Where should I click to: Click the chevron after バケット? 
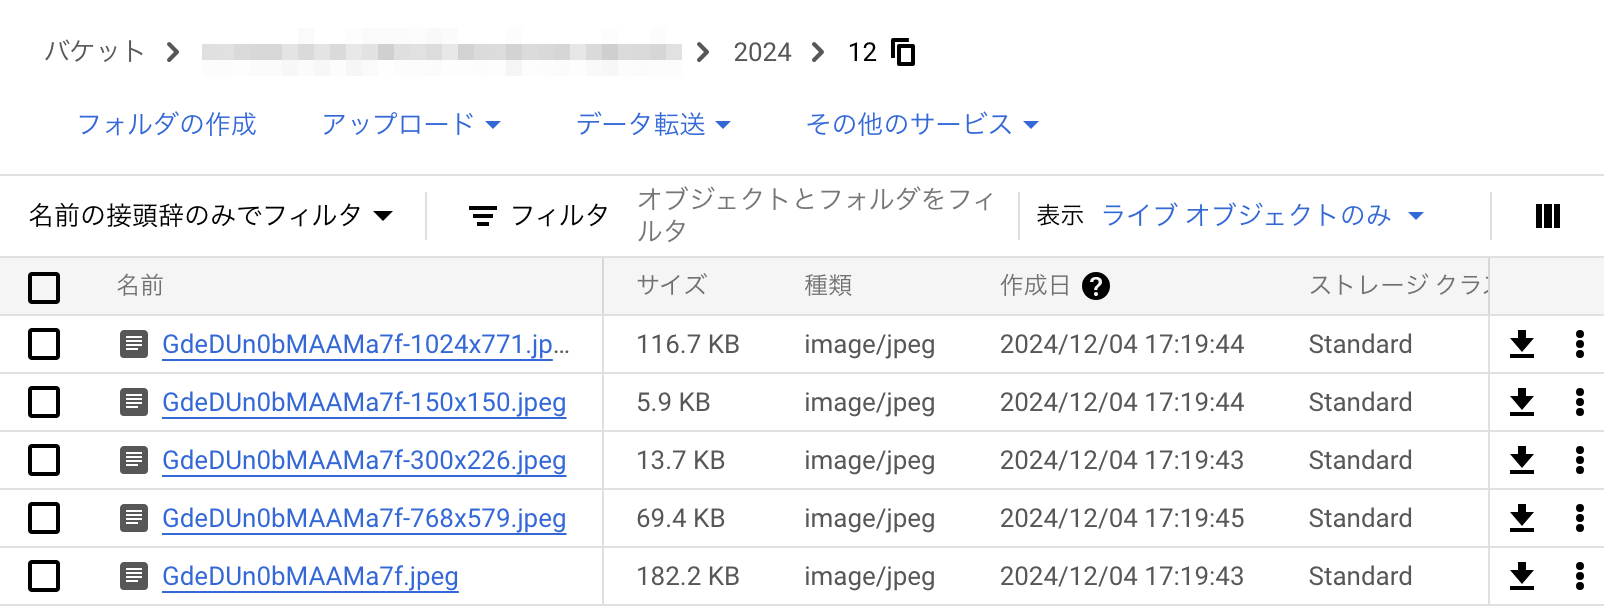coord(173,52)
